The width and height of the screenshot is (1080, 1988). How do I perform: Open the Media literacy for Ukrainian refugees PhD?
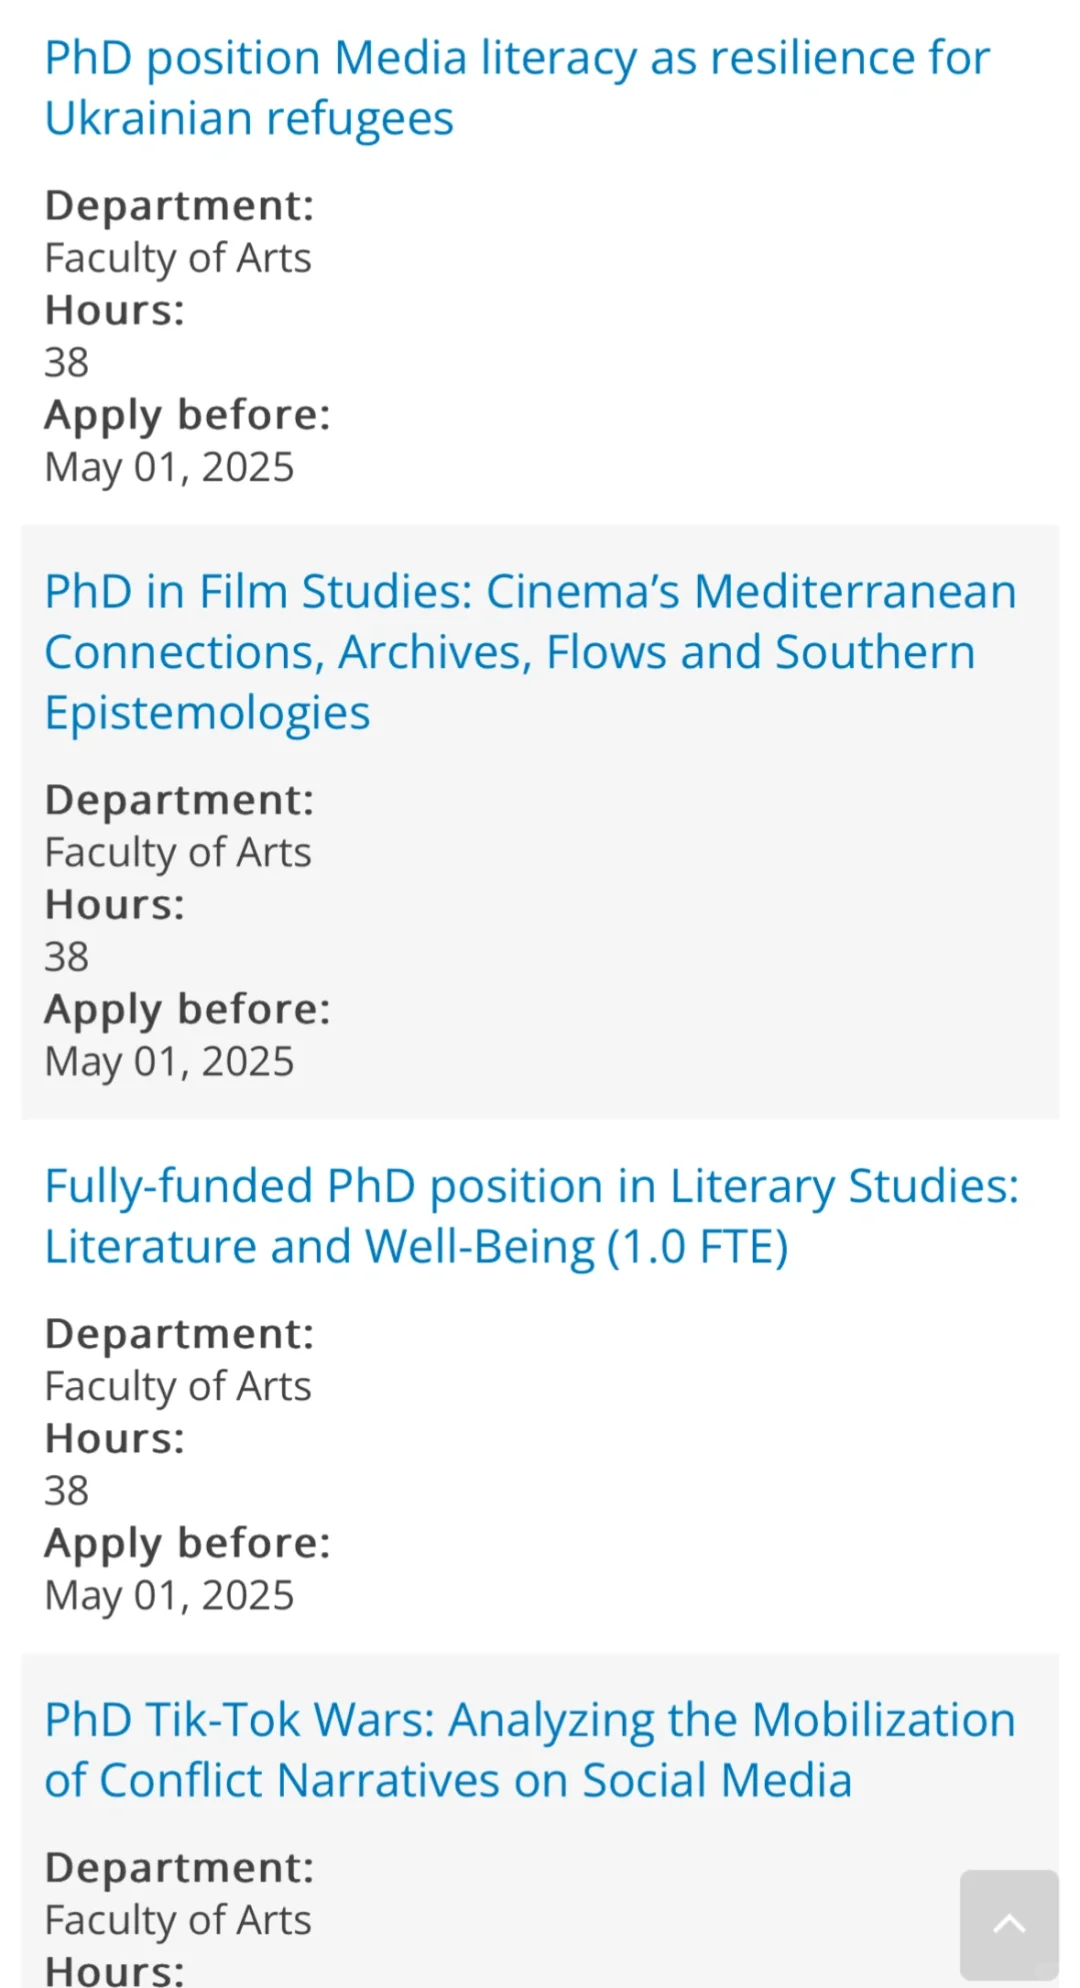[517, 88]
